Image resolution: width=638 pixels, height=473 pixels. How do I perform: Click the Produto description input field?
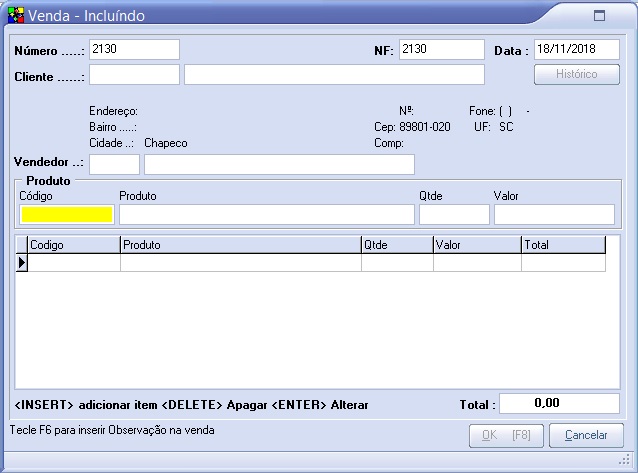266,214
